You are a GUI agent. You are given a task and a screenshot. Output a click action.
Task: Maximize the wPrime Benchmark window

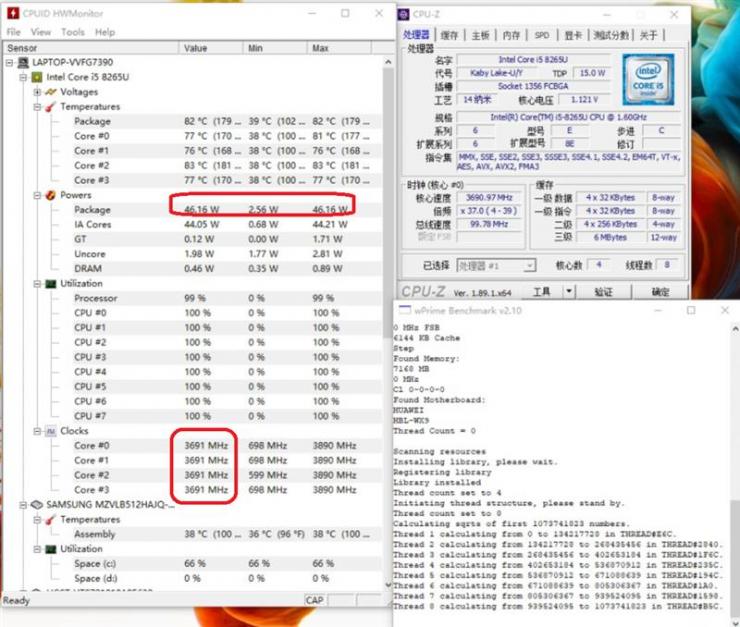691,310
